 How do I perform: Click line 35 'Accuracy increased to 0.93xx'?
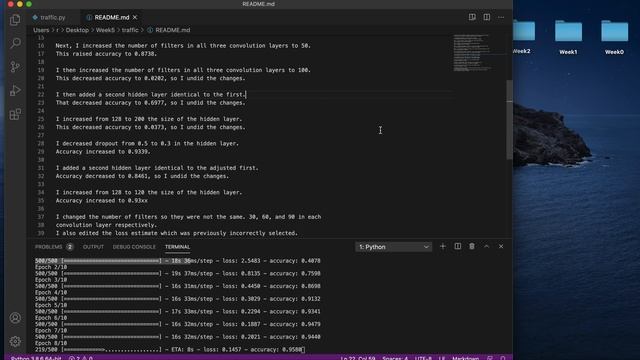pos(102,200)
